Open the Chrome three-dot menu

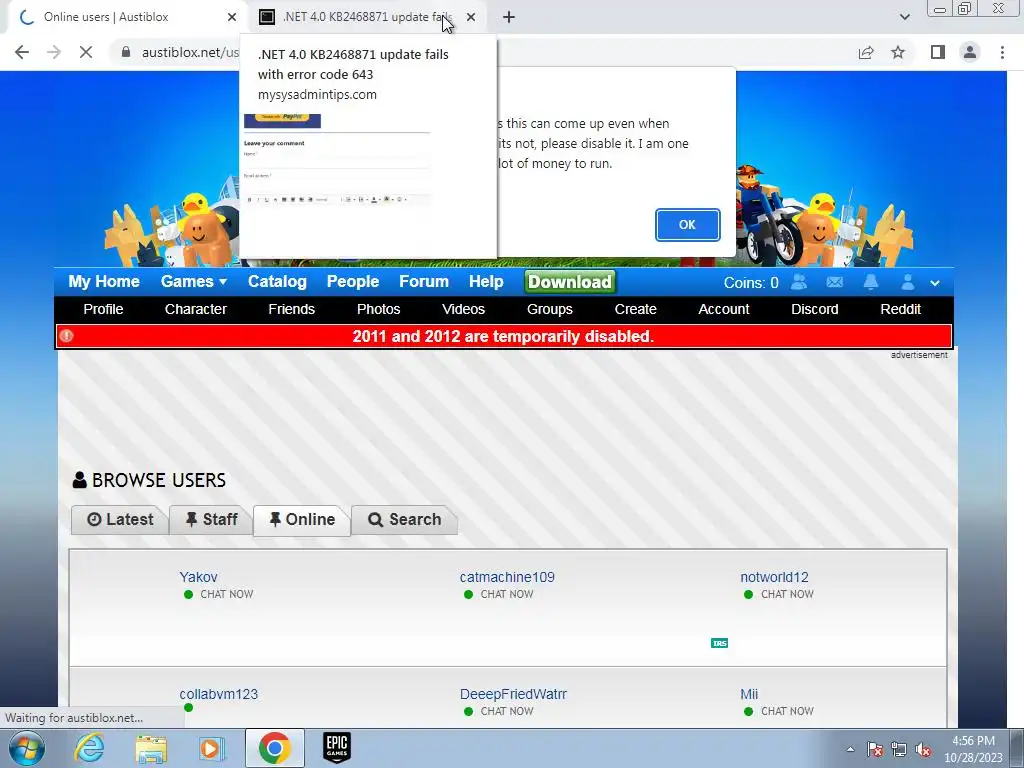(1002, 52)
